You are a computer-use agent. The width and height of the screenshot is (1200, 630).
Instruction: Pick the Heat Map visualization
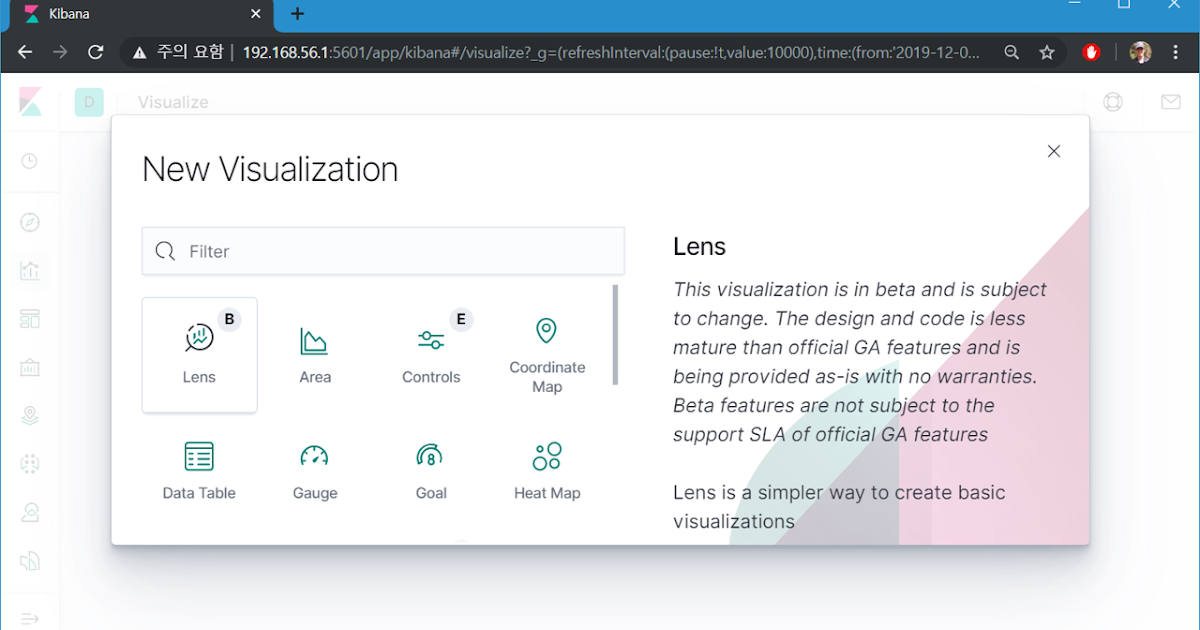pyautogui.click(x=547, y=467)
